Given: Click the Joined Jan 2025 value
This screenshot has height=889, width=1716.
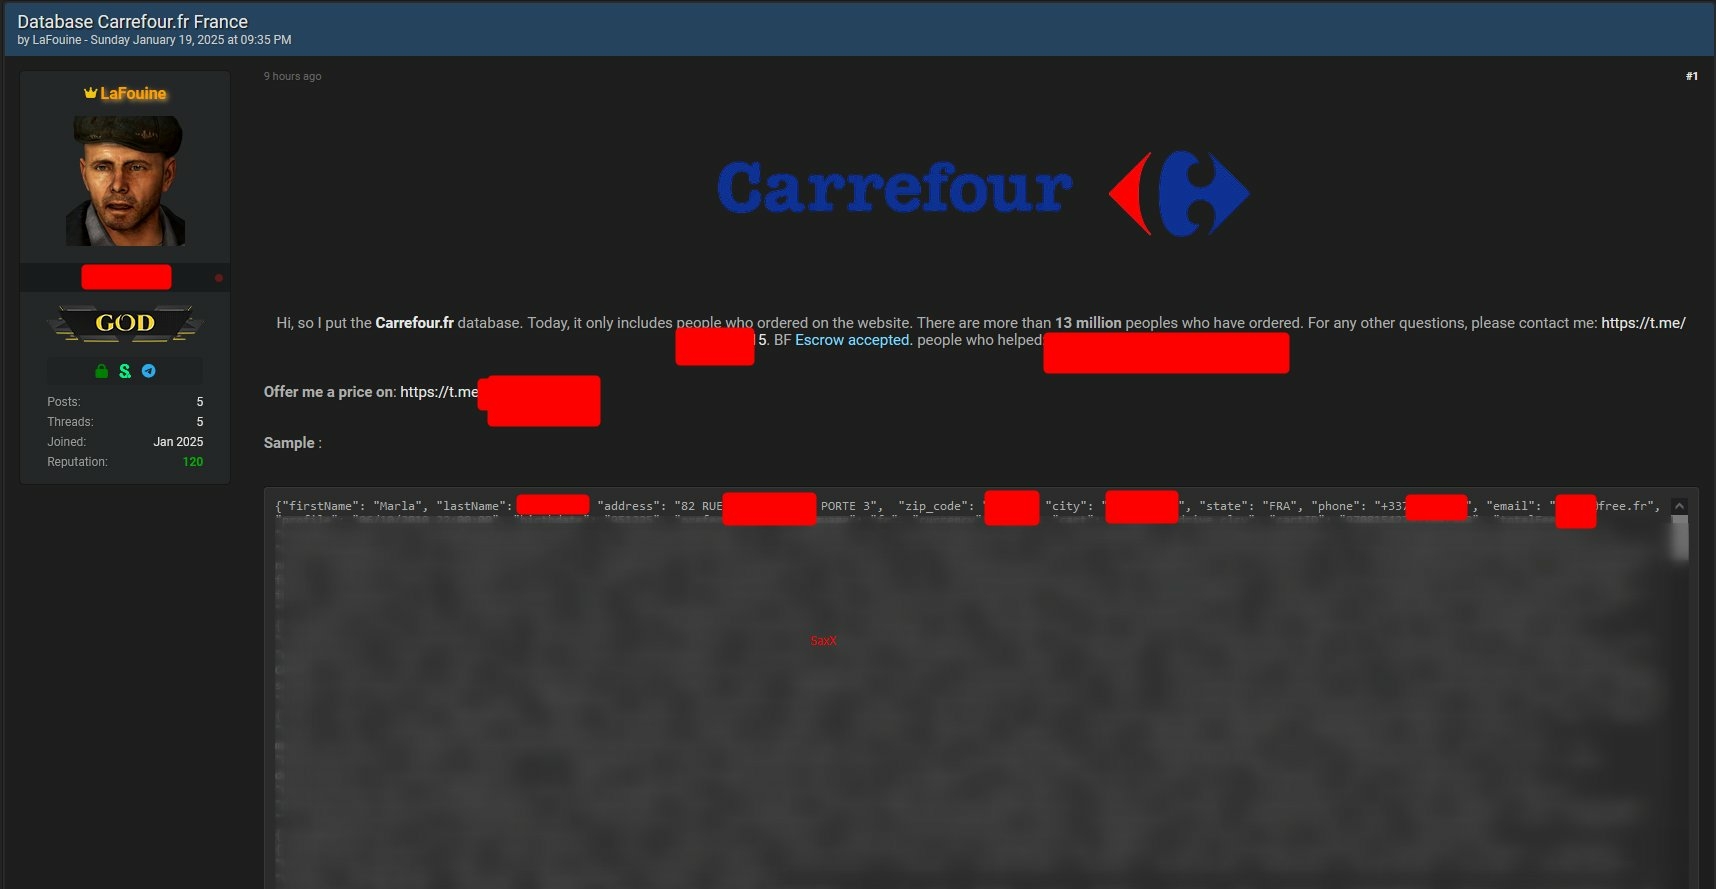Looking at the screenshot, I should click(178, 442).
